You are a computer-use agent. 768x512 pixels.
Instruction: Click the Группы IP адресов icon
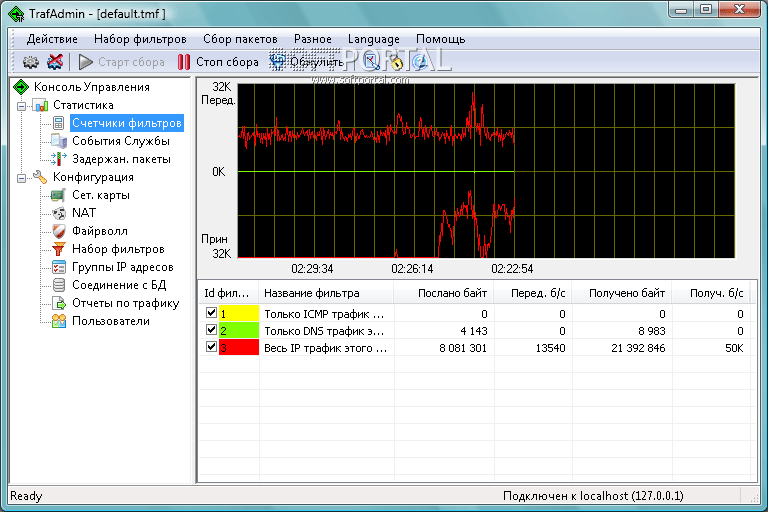pos(59,268)
